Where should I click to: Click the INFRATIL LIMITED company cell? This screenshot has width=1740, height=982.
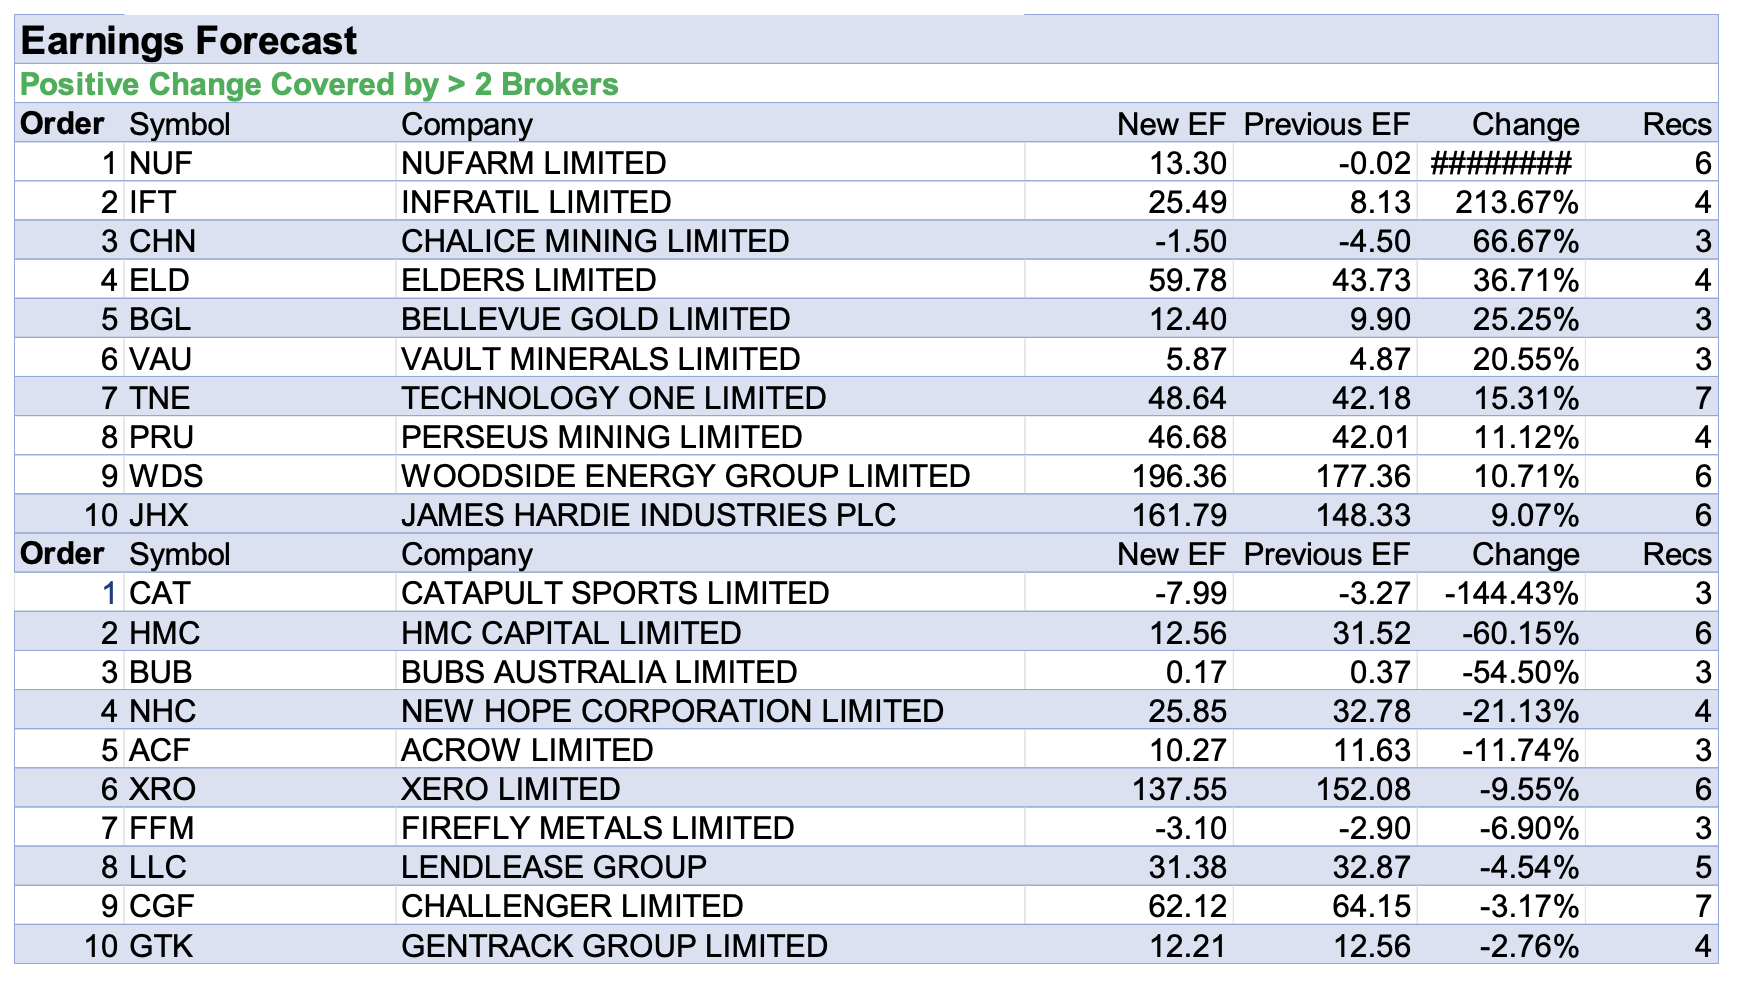536,202
